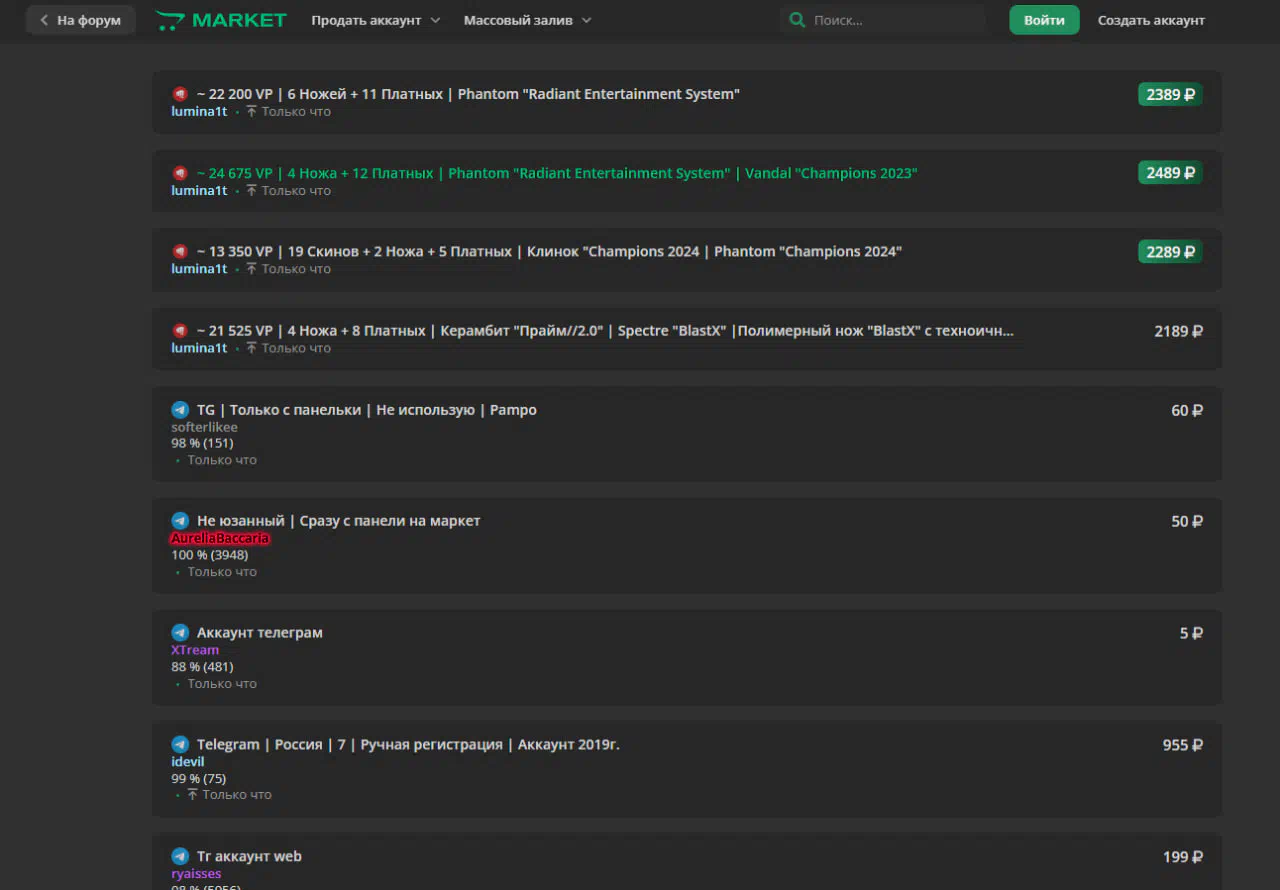
Task: Click price badge 2389 ₽
Action: pos(1170,94)
